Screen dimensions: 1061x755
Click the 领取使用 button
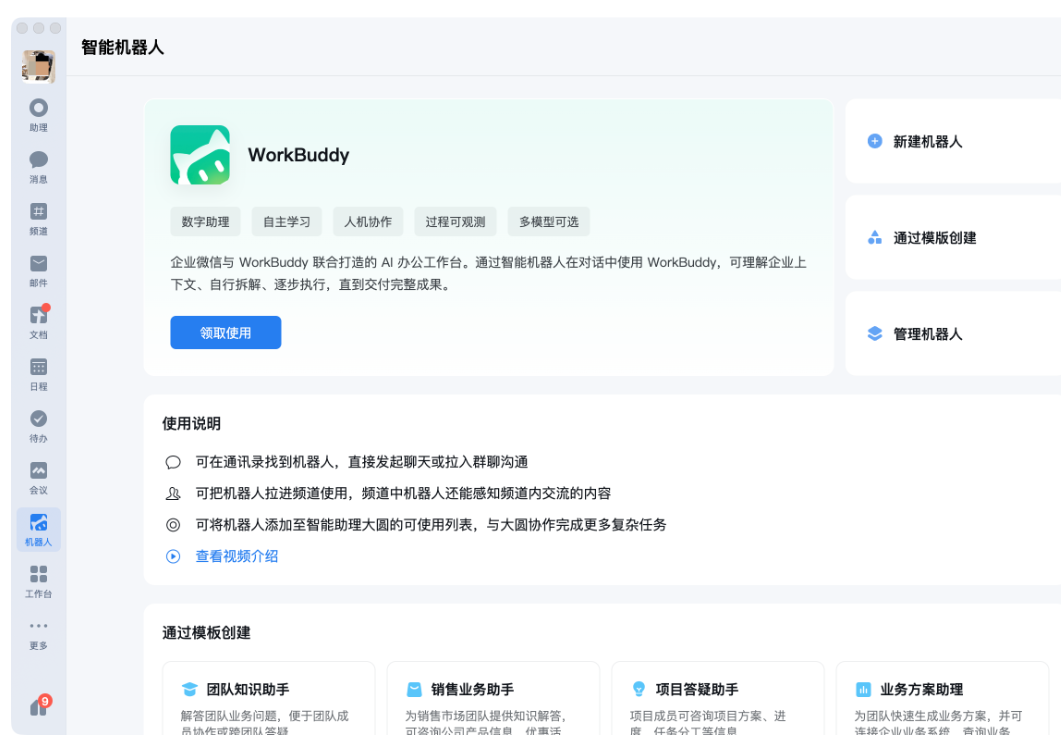tap(225, 333)
